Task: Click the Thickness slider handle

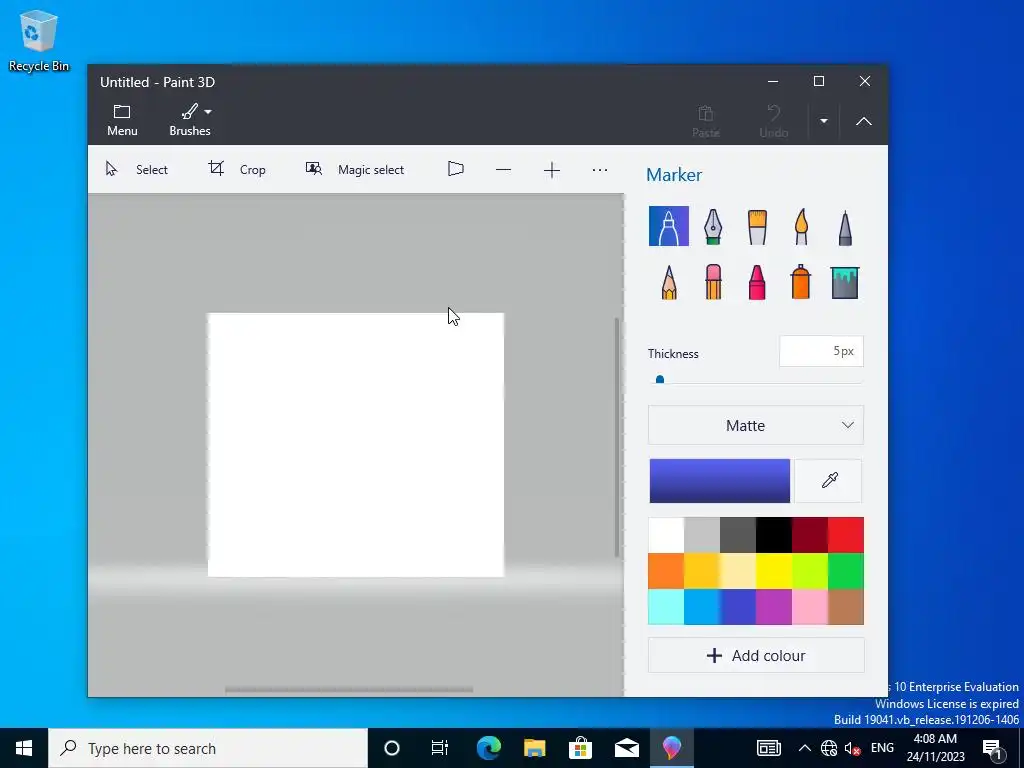Action: 660,379
